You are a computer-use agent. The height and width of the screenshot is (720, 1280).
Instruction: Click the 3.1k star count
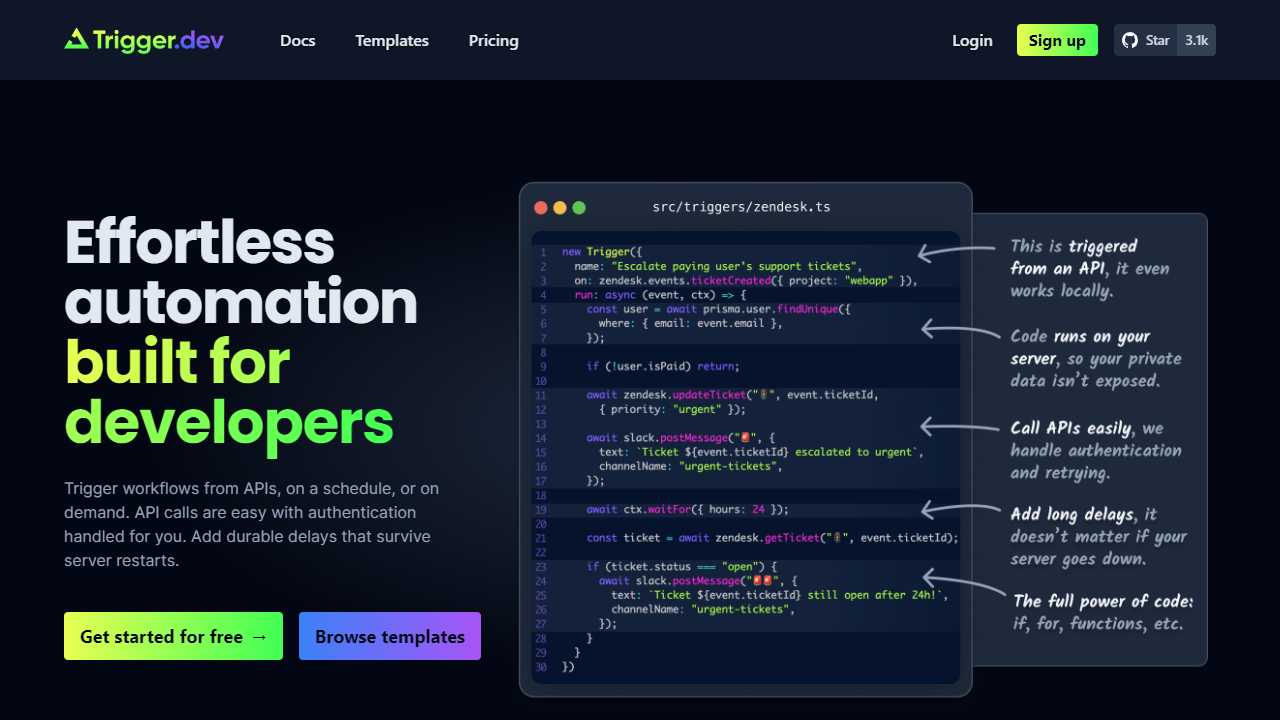click(1196, 40)
